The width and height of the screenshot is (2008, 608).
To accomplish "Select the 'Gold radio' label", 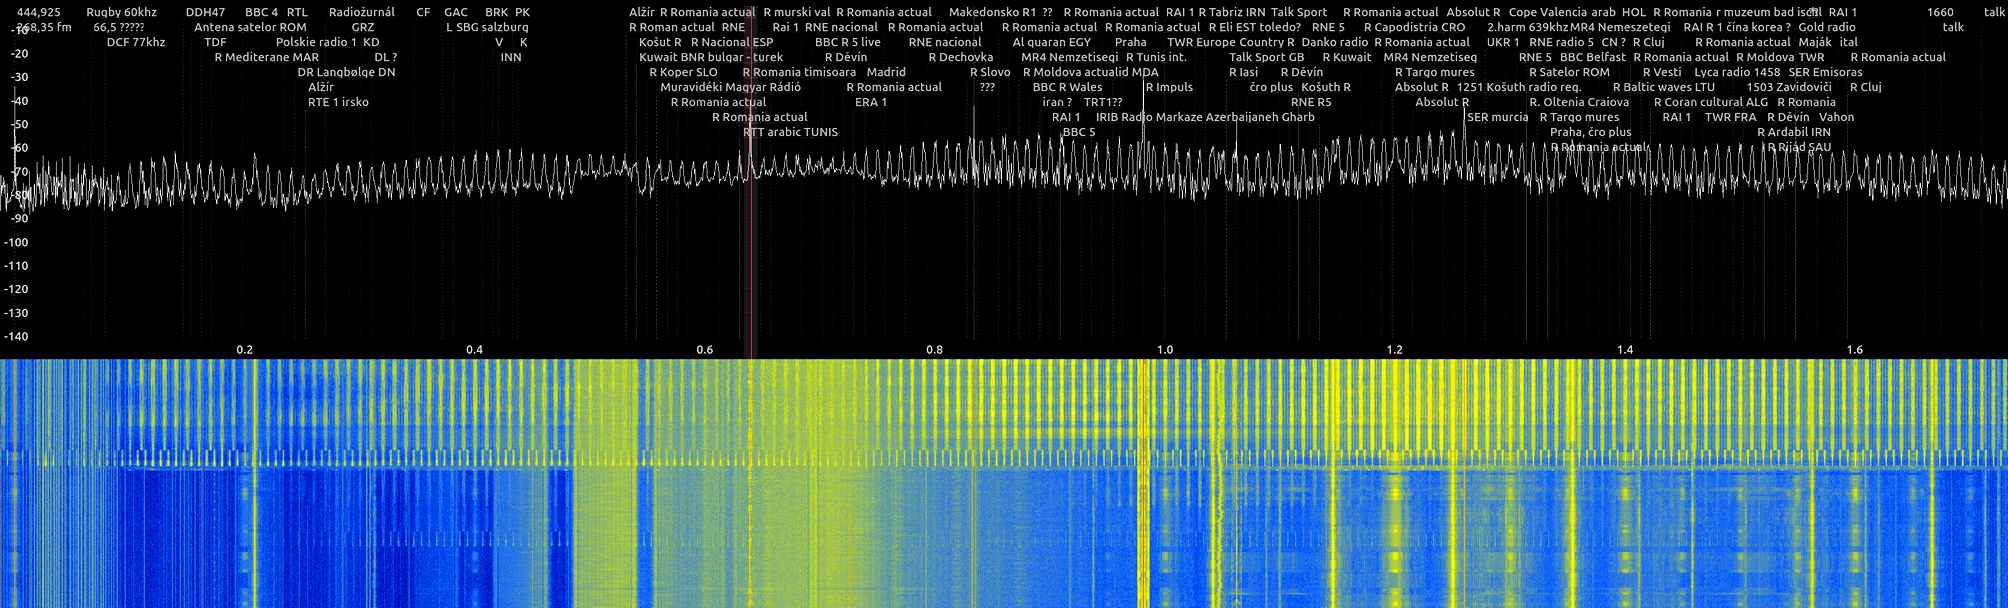I will point(1827,27).
